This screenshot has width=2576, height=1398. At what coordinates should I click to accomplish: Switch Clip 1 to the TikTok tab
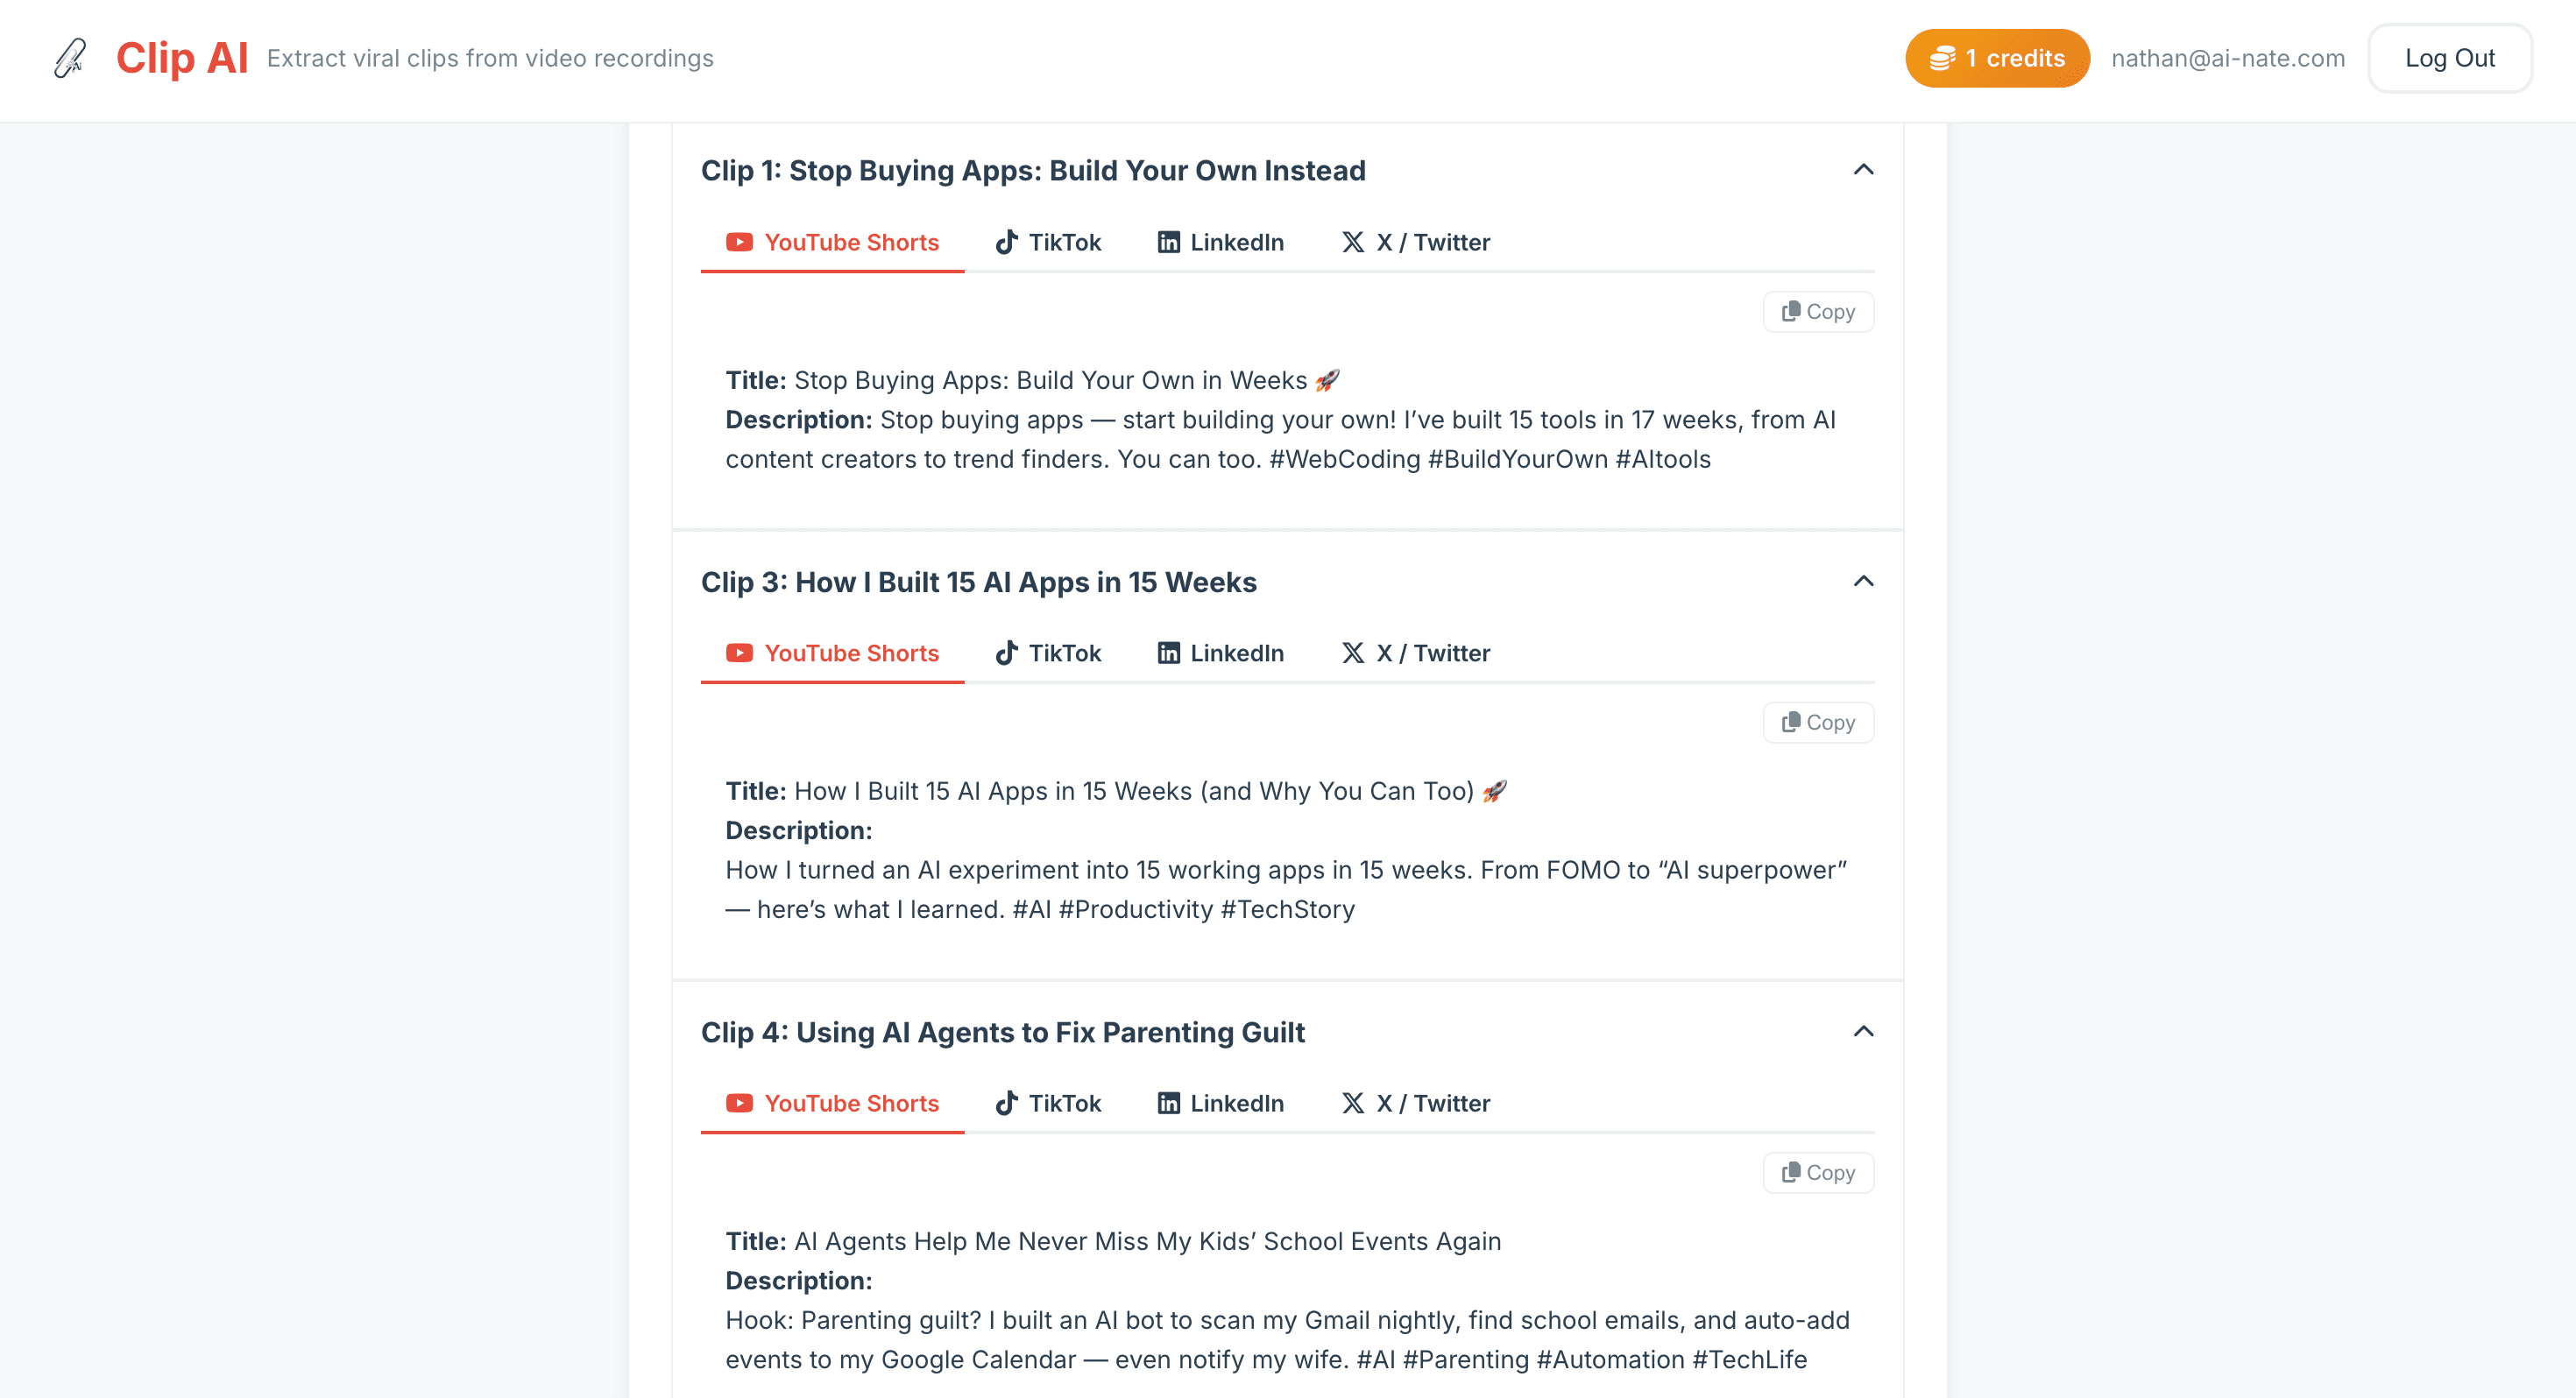(1048, 242)
